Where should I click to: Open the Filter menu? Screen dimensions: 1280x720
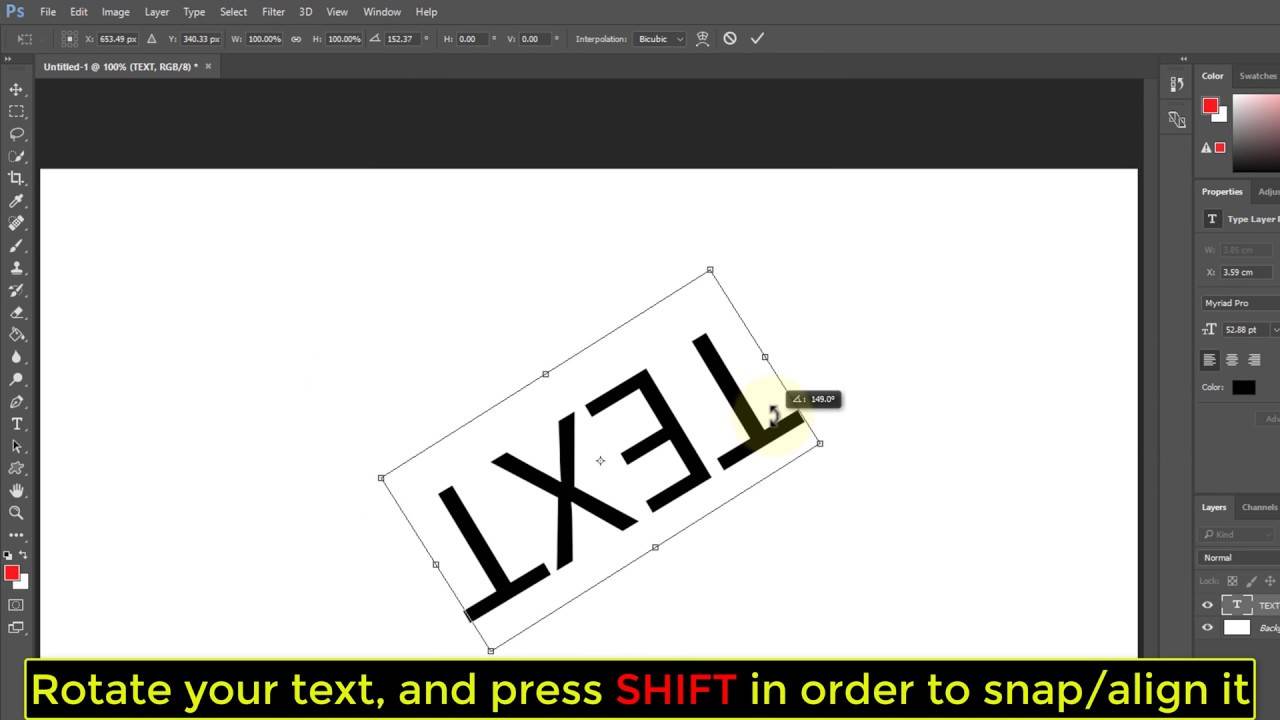[x=273, y=12]
